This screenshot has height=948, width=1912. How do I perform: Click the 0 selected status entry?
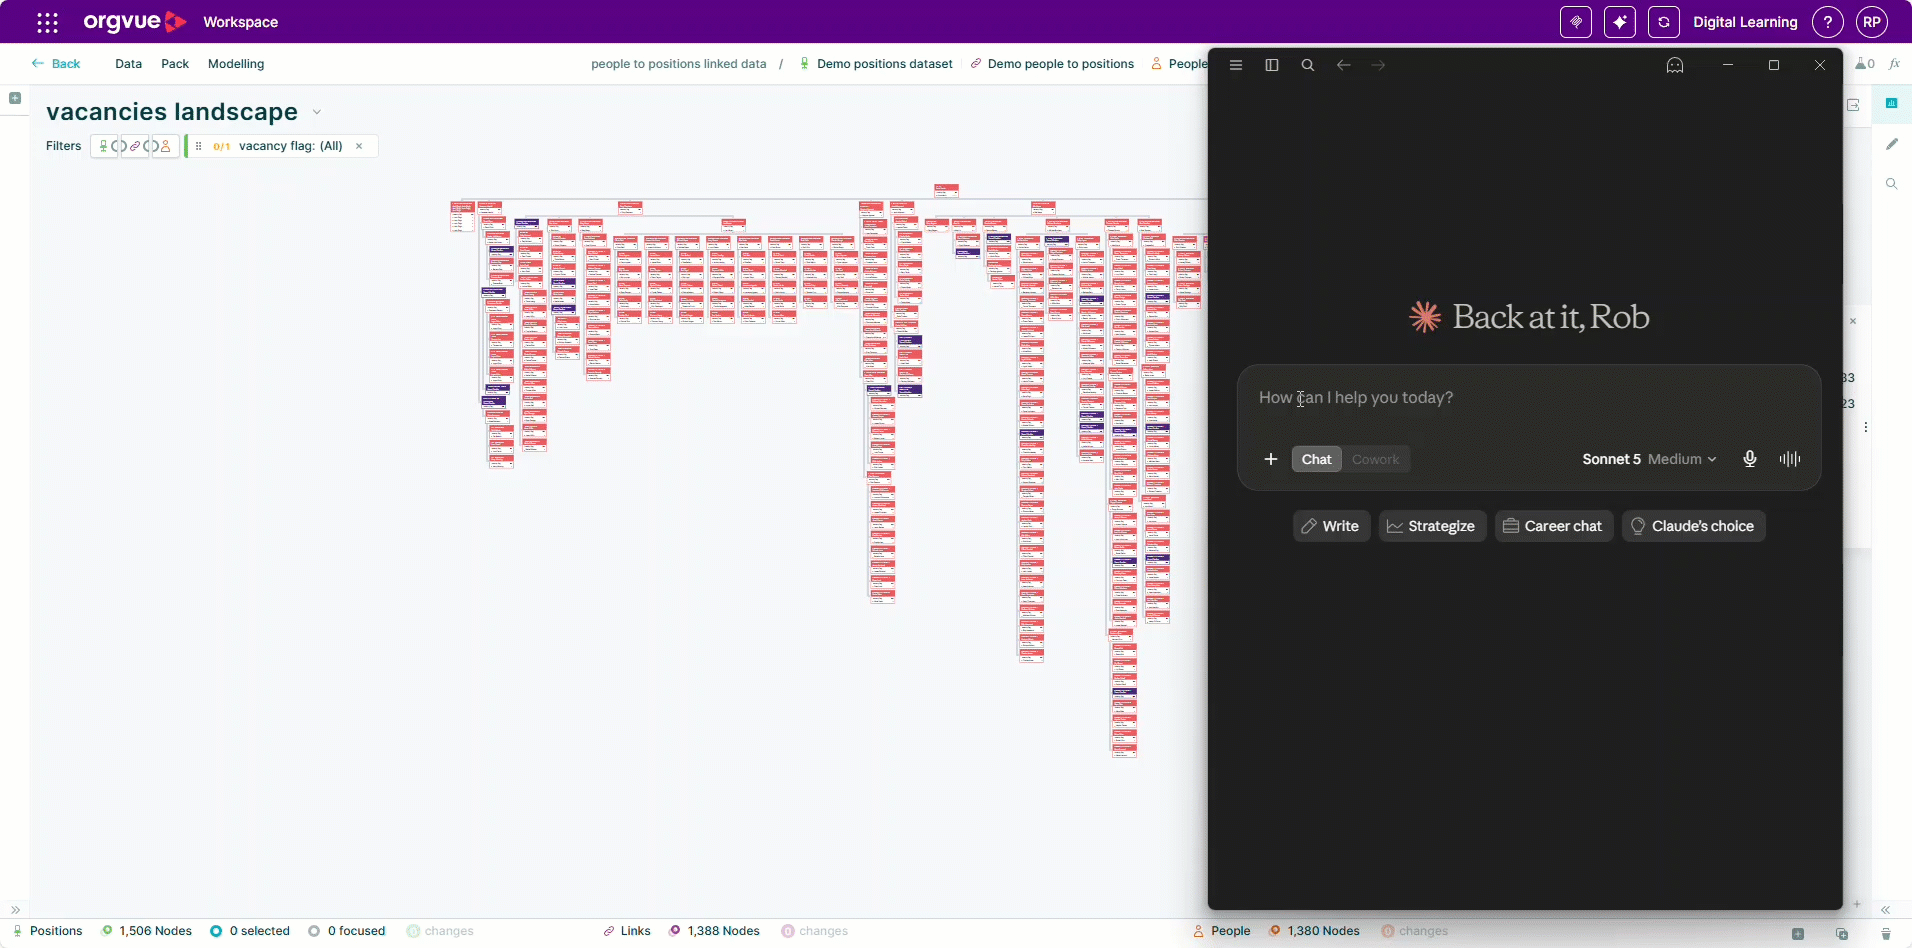point(250,931)
